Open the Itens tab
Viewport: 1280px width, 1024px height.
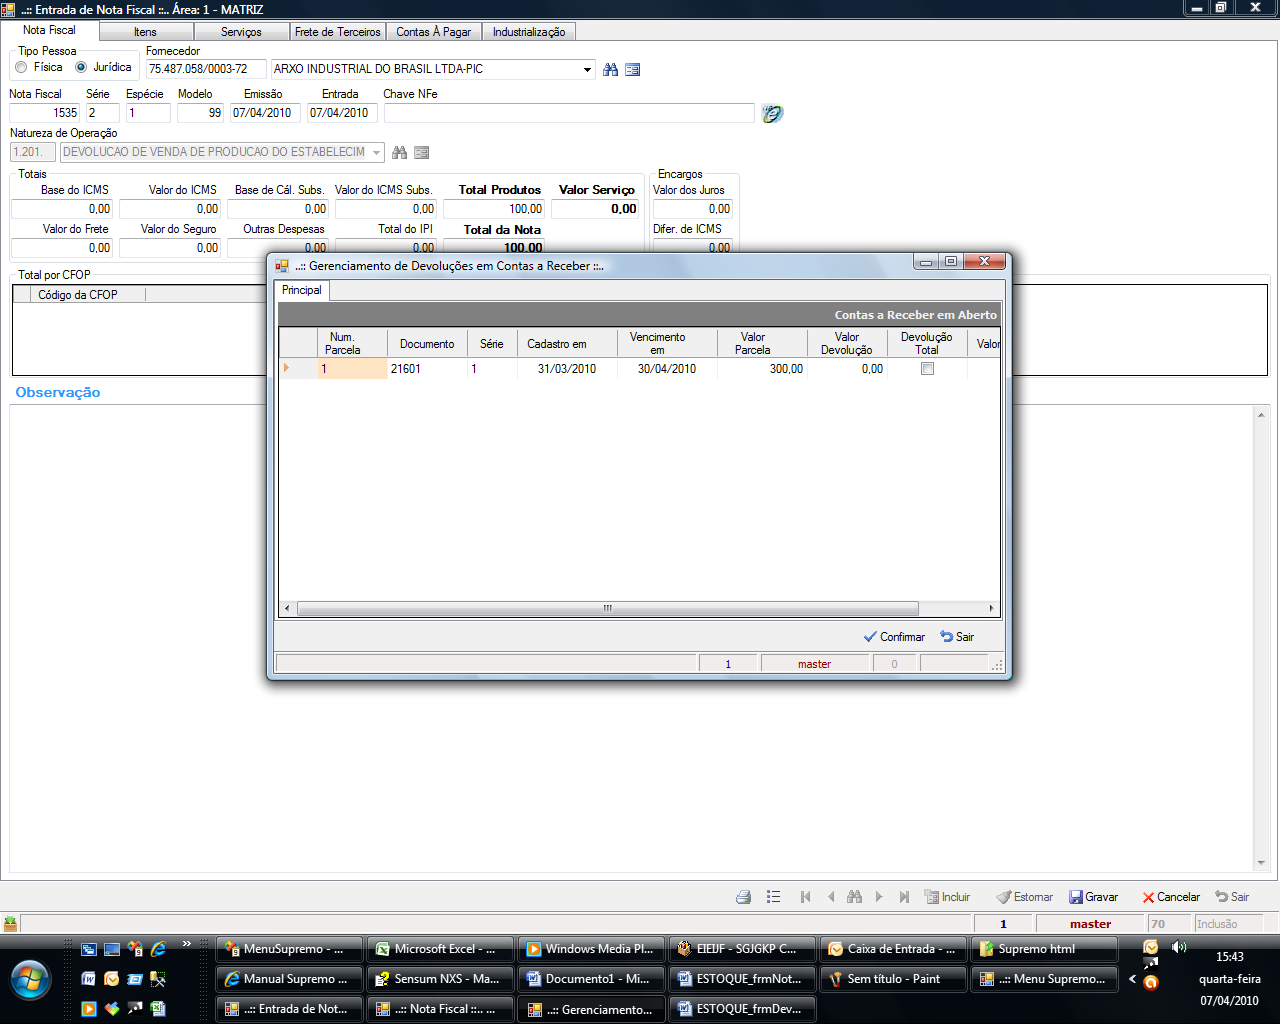click(x=145, y=32)
